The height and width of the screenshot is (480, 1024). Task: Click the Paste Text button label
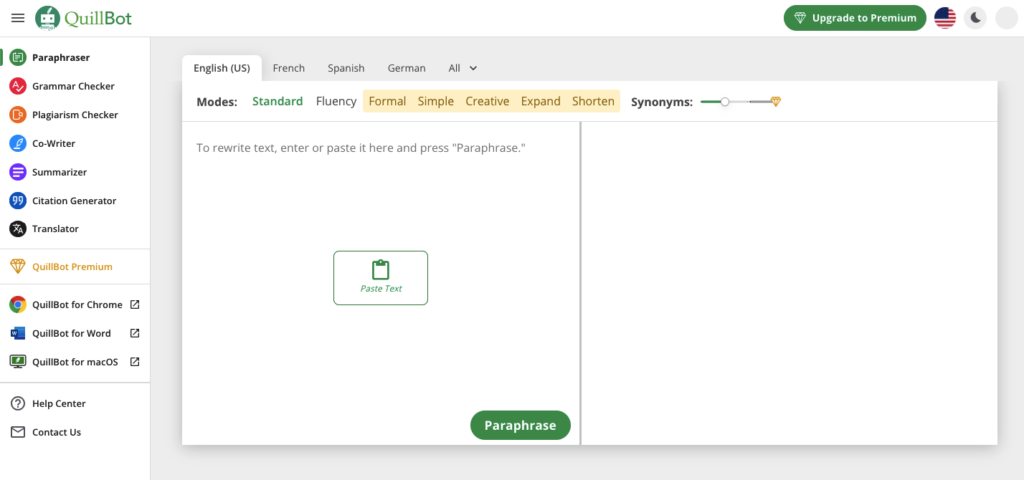click(381, 288)
